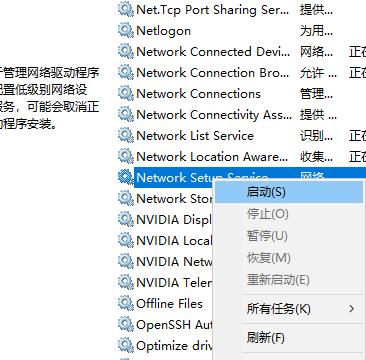The width and height of the screenshot is (366, 360).
Task: Expand the 所有任务 submenu arrow
Action: (x=352, y=309)
